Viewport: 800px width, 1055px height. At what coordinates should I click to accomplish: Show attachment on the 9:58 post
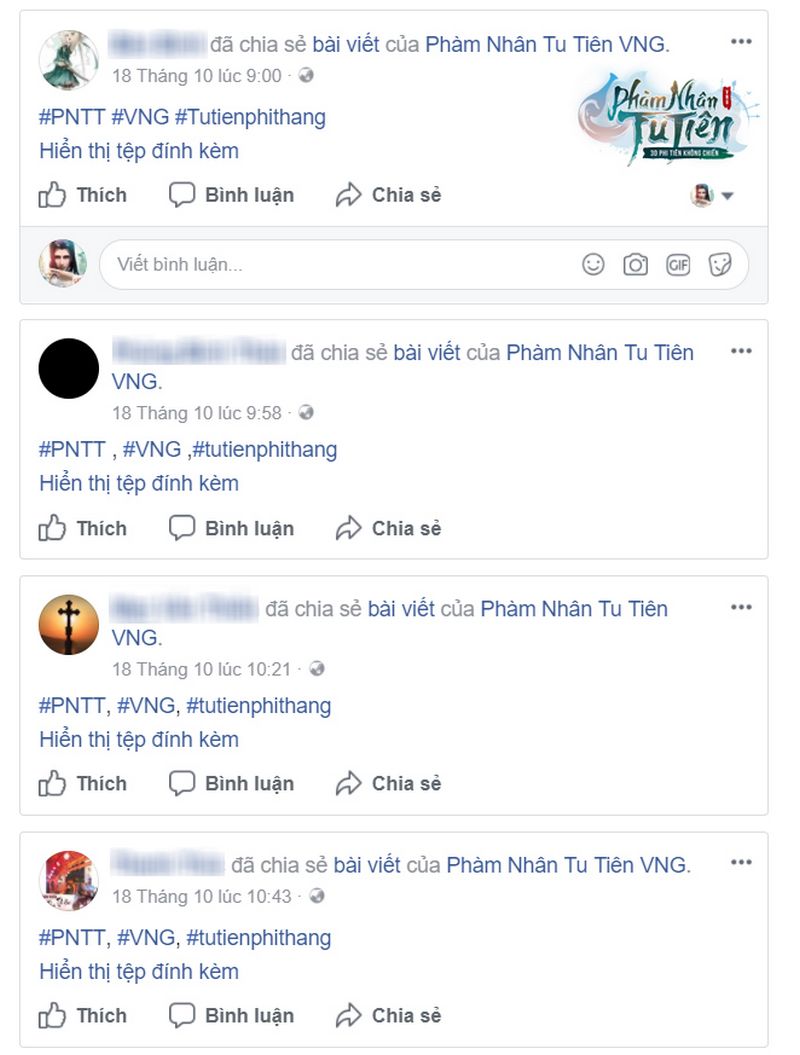pyautogui.click(x=139, y=483)
